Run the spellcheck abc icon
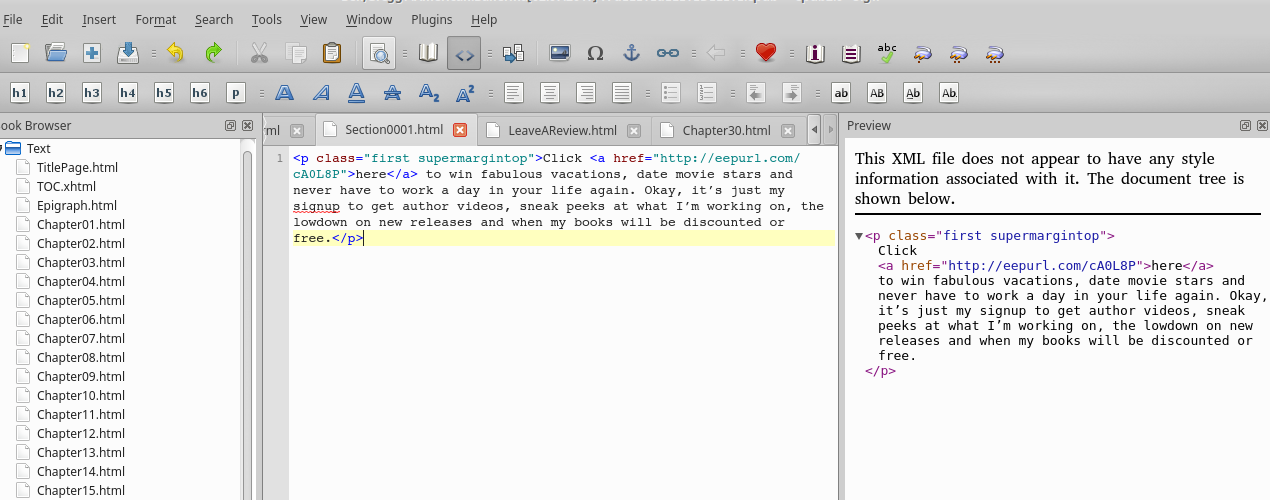 (886, 53)
